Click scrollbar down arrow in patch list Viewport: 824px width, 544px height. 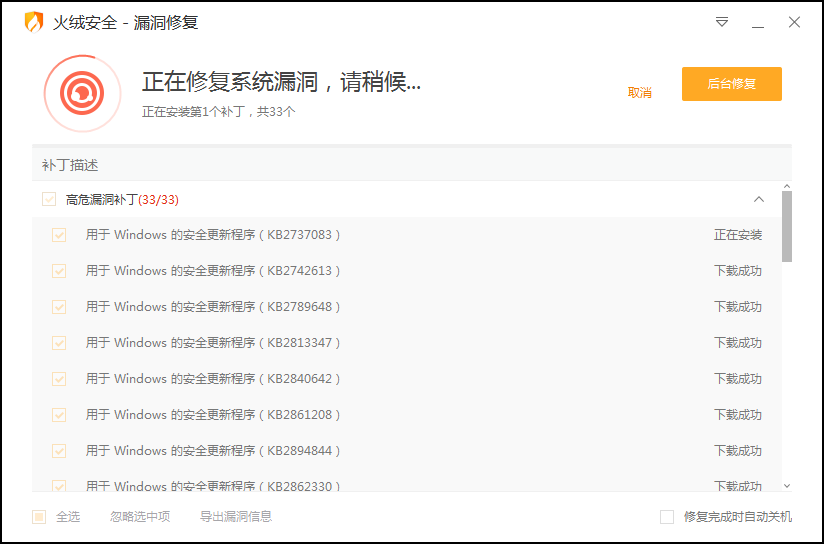(786, 486)
